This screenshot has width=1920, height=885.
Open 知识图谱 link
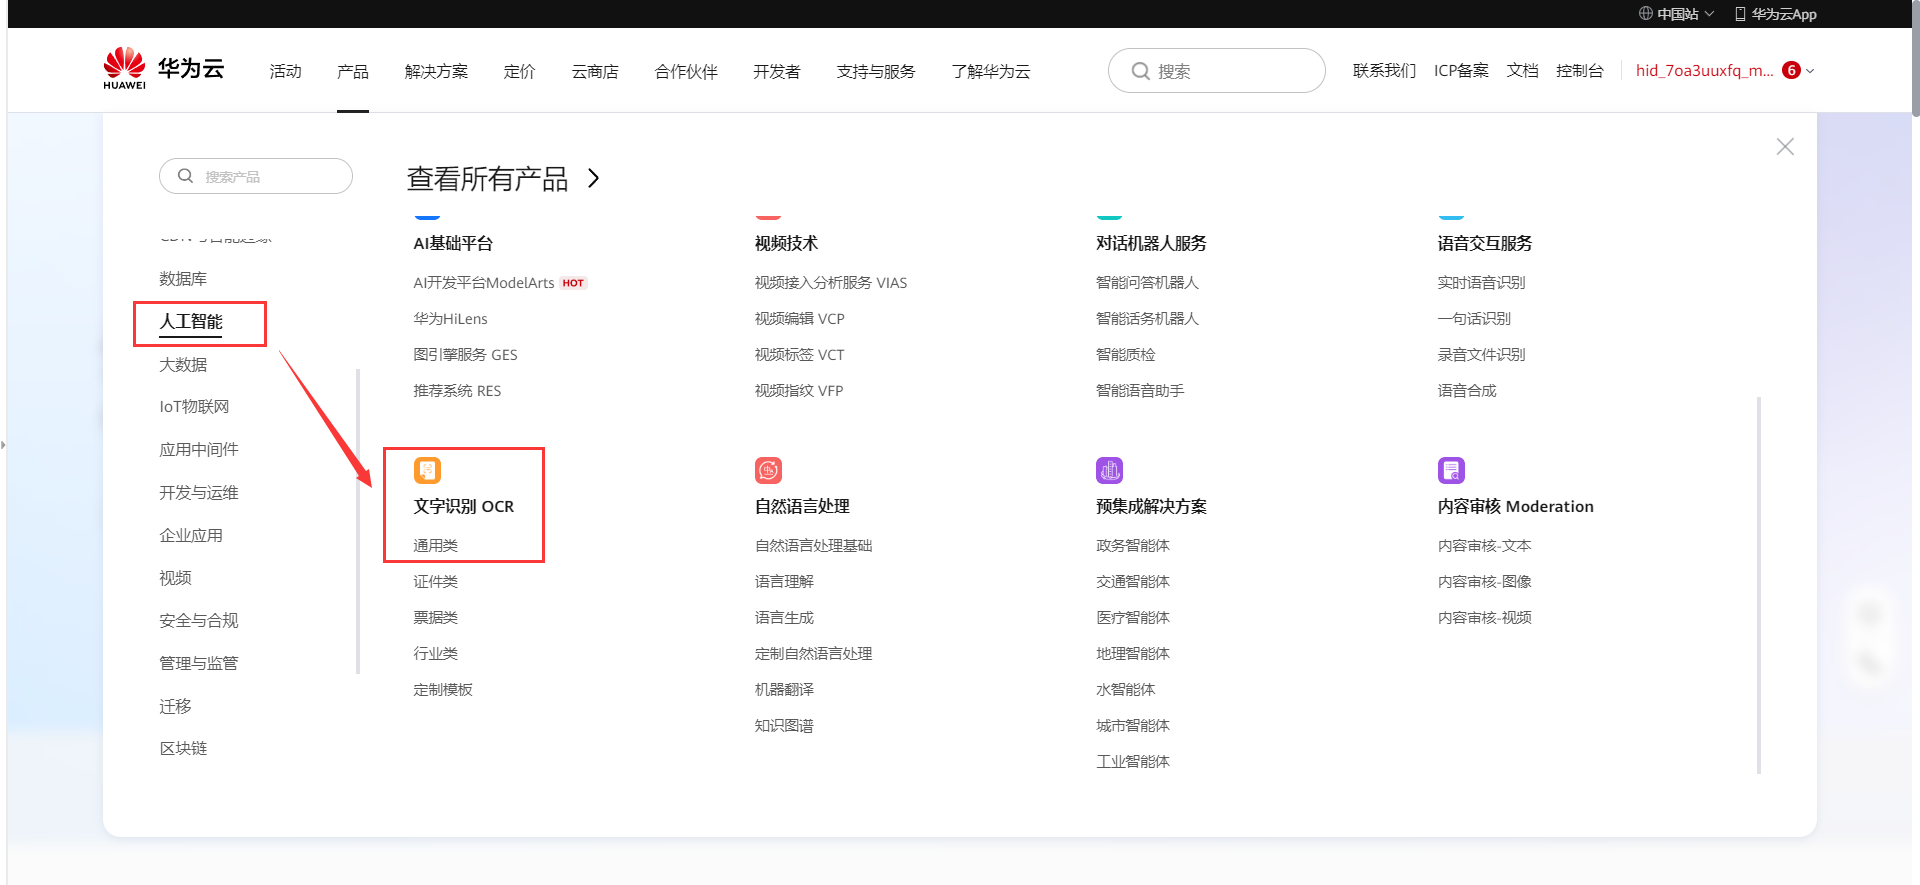[x=785, y=726]
